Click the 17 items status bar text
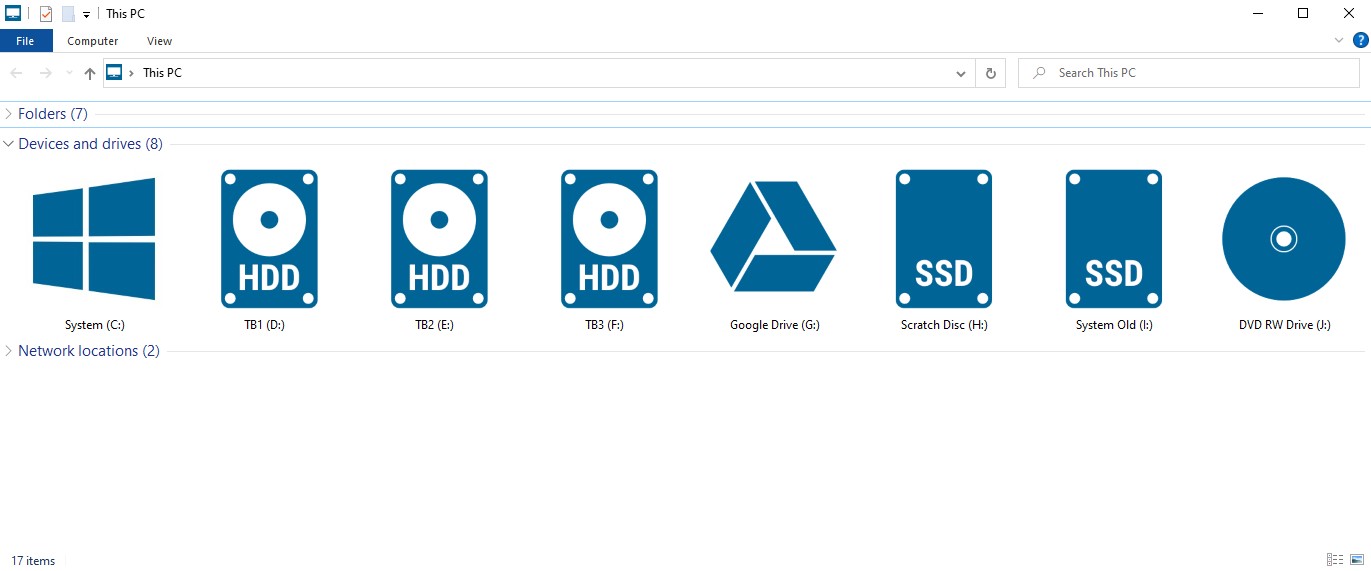 (x=33, y=561)
